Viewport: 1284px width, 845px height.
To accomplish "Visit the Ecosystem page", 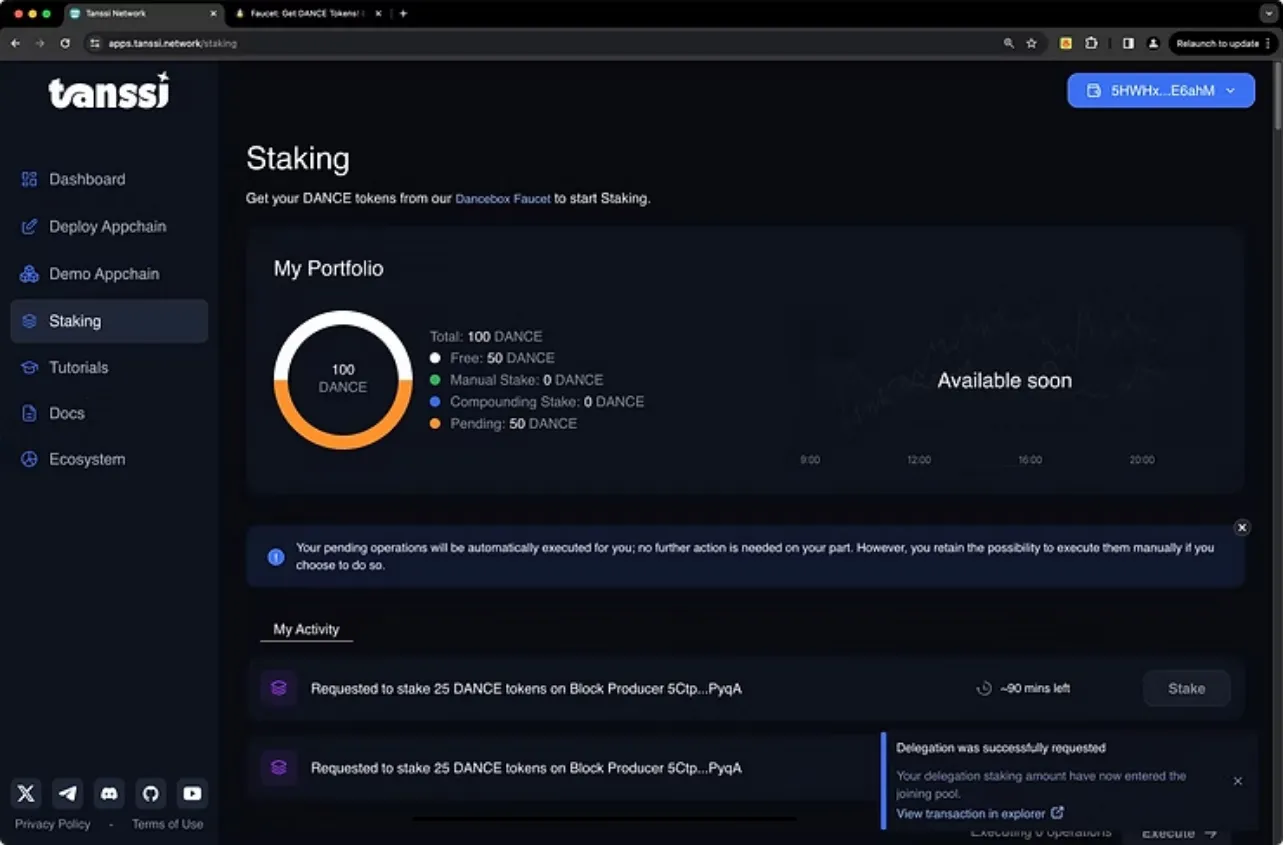I will (87, 459).
